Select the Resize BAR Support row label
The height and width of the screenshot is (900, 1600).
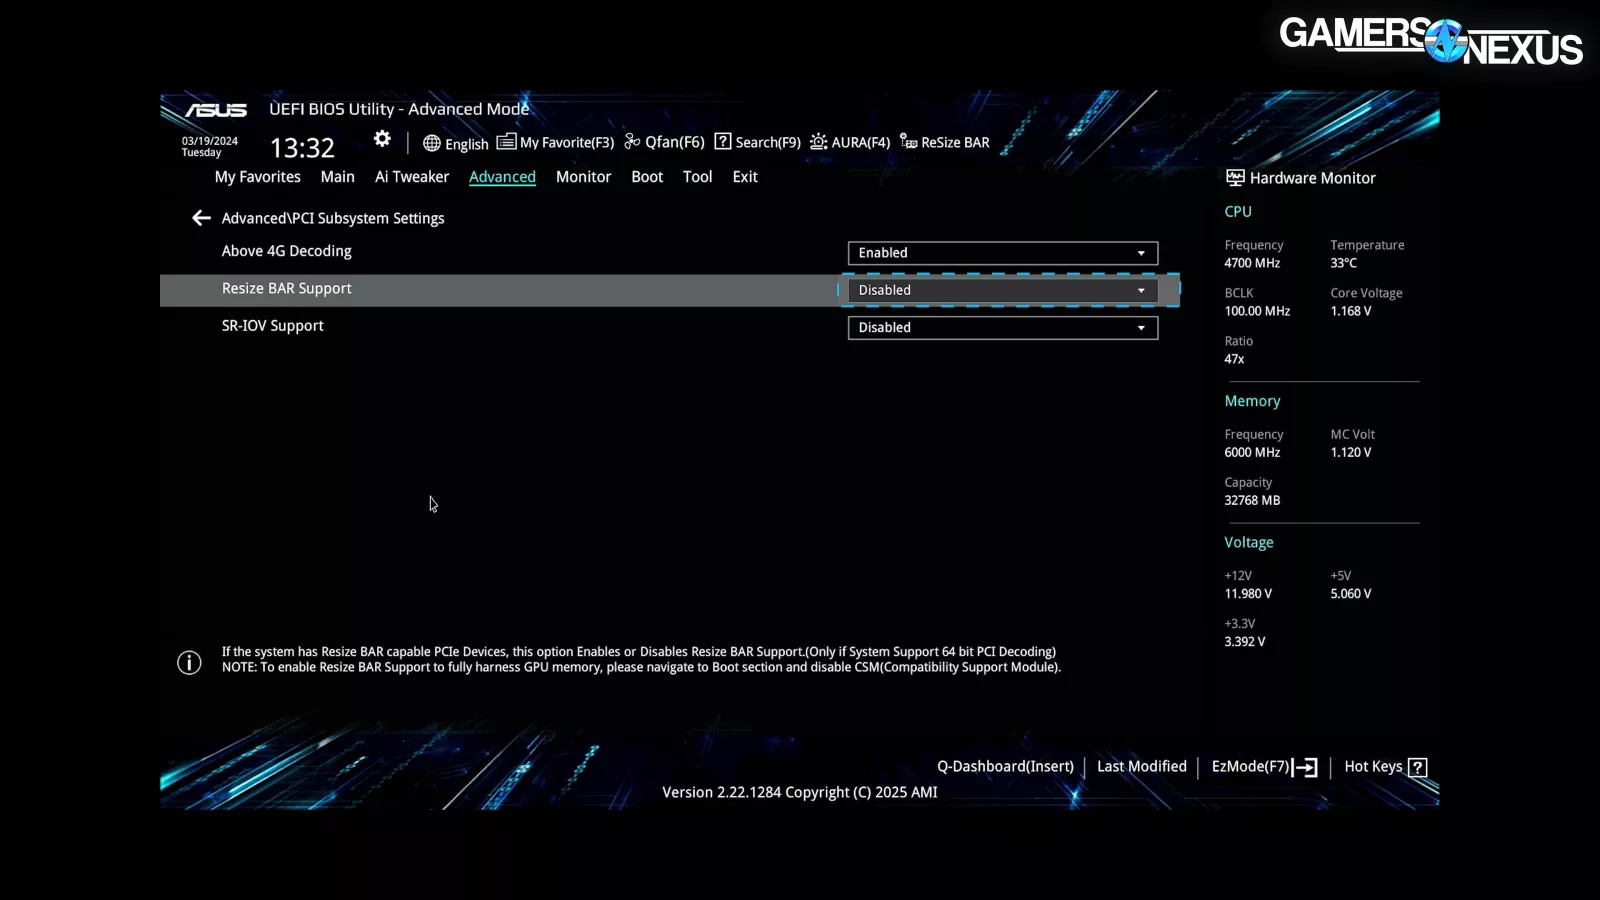pyautogui.click(x=287, y=288)
